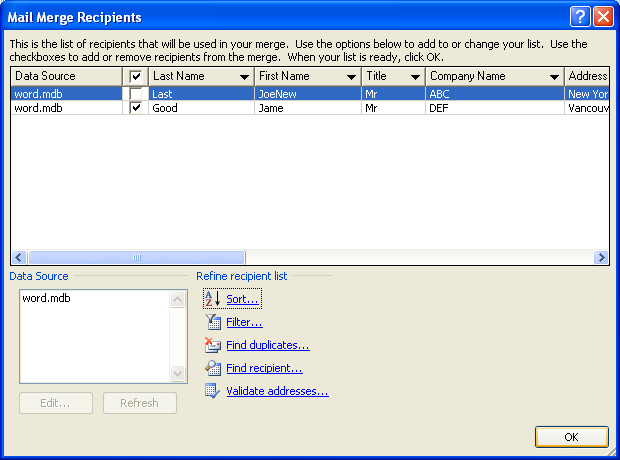The image size is (620, 460).
Task: Click the Jame first name cell
Action: point(308,108)
